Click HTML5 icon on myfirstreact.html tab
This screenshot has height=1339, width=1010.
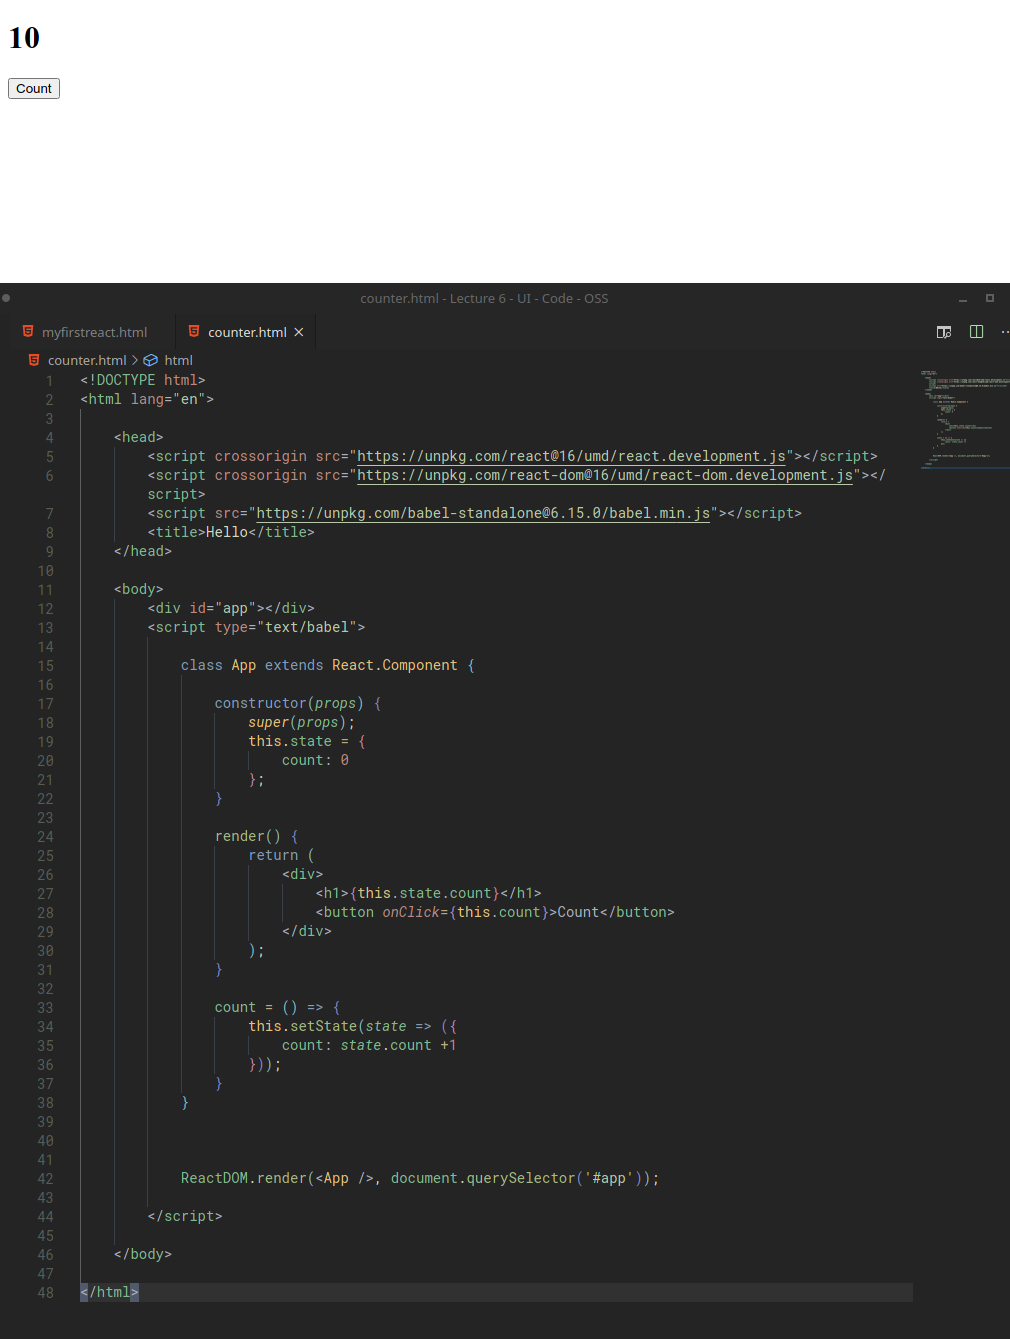pos(28,331)
